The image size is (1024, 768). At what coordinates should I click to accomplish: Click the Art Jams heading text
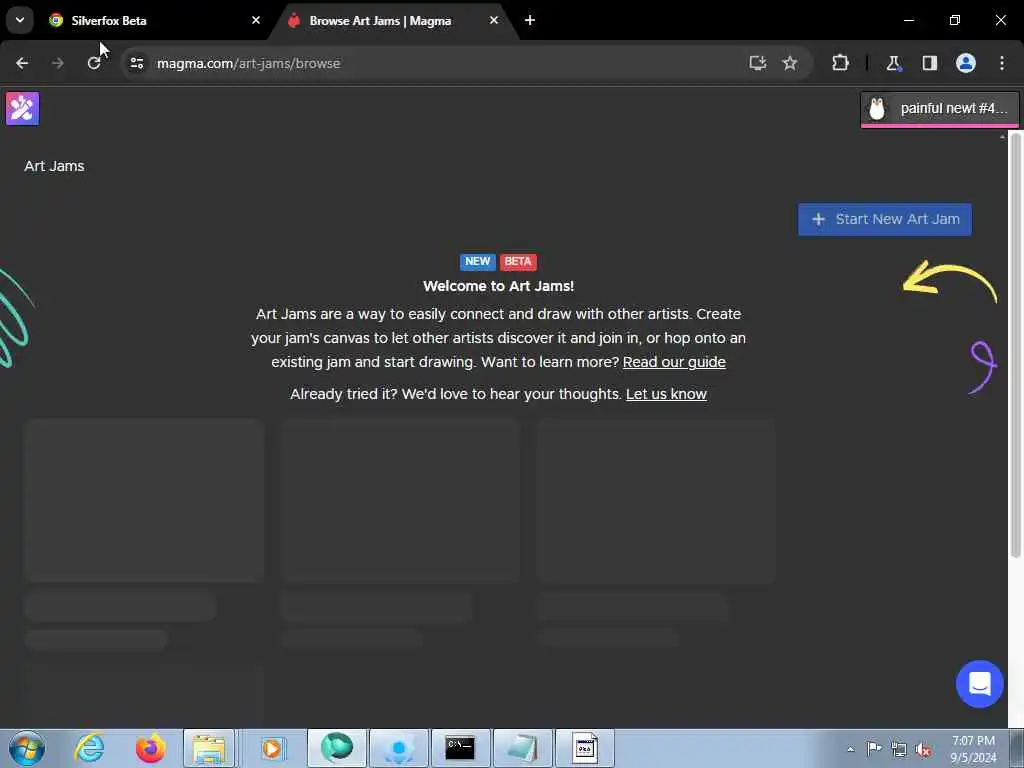[x=54, y=166]
